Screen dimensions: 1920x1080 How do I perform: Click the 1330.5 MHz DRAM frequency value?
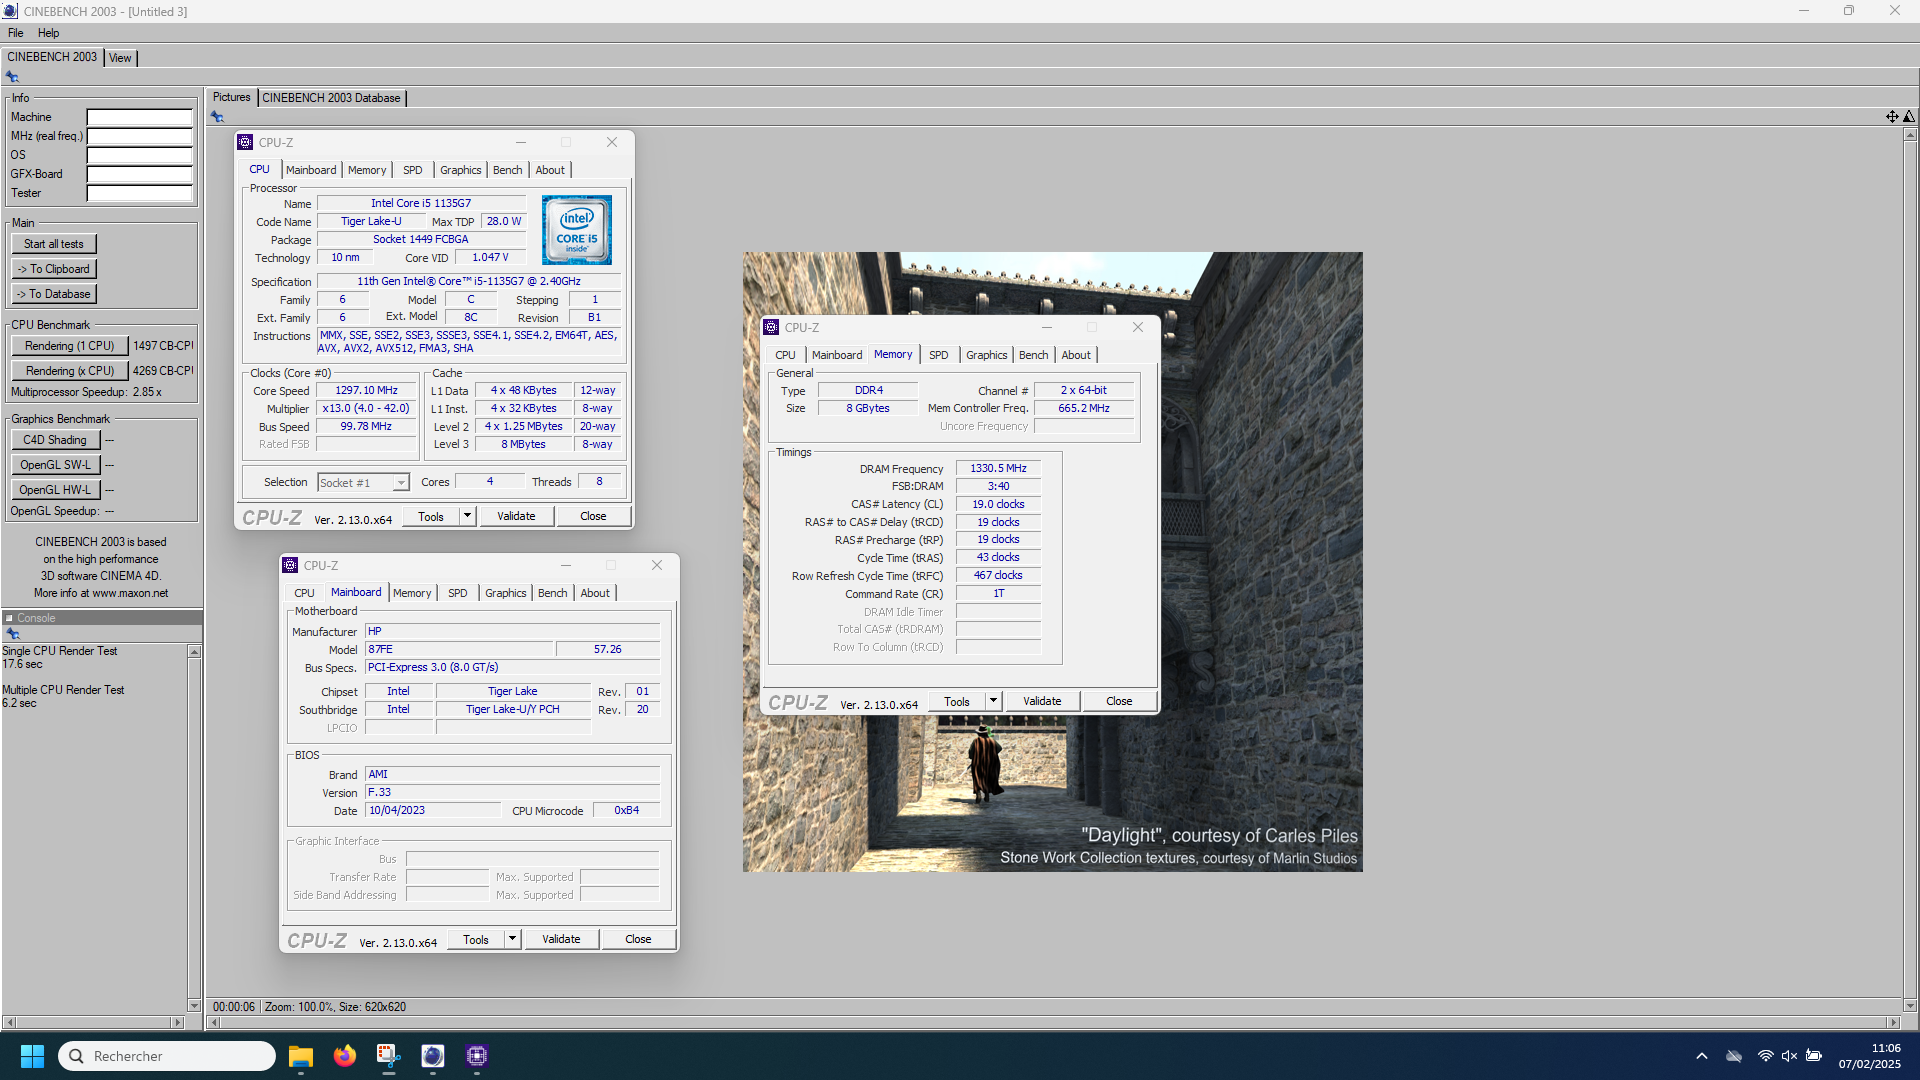click(x=998, y=468)
